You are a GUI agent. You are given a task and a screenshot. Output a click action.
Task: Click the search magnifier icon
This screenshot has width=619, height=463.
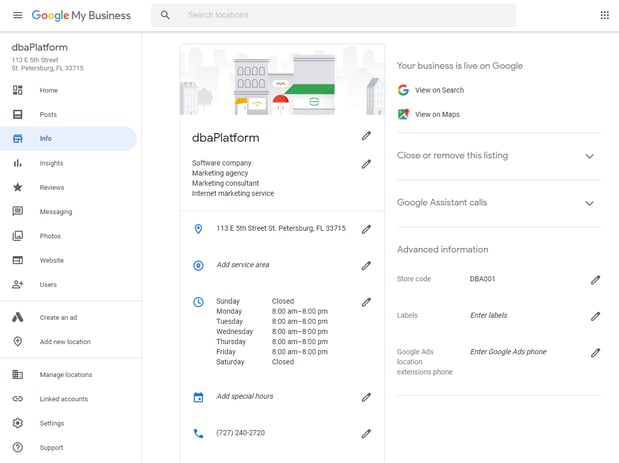pos(165,15)
